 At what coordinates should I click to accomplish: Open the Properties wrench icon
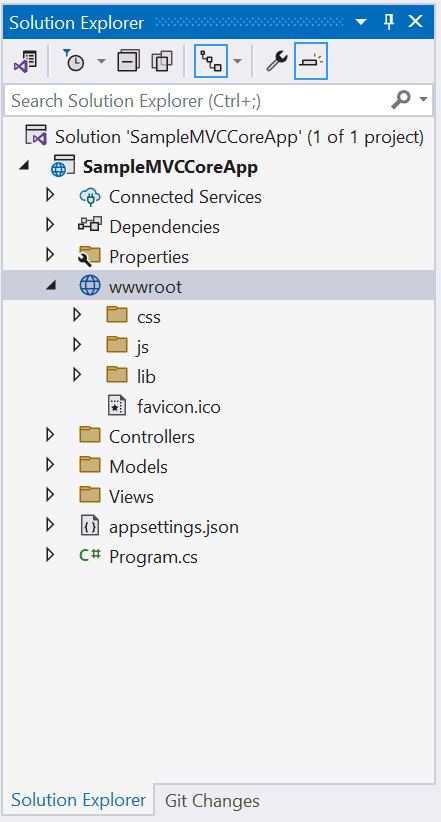[x=276, y=61]
